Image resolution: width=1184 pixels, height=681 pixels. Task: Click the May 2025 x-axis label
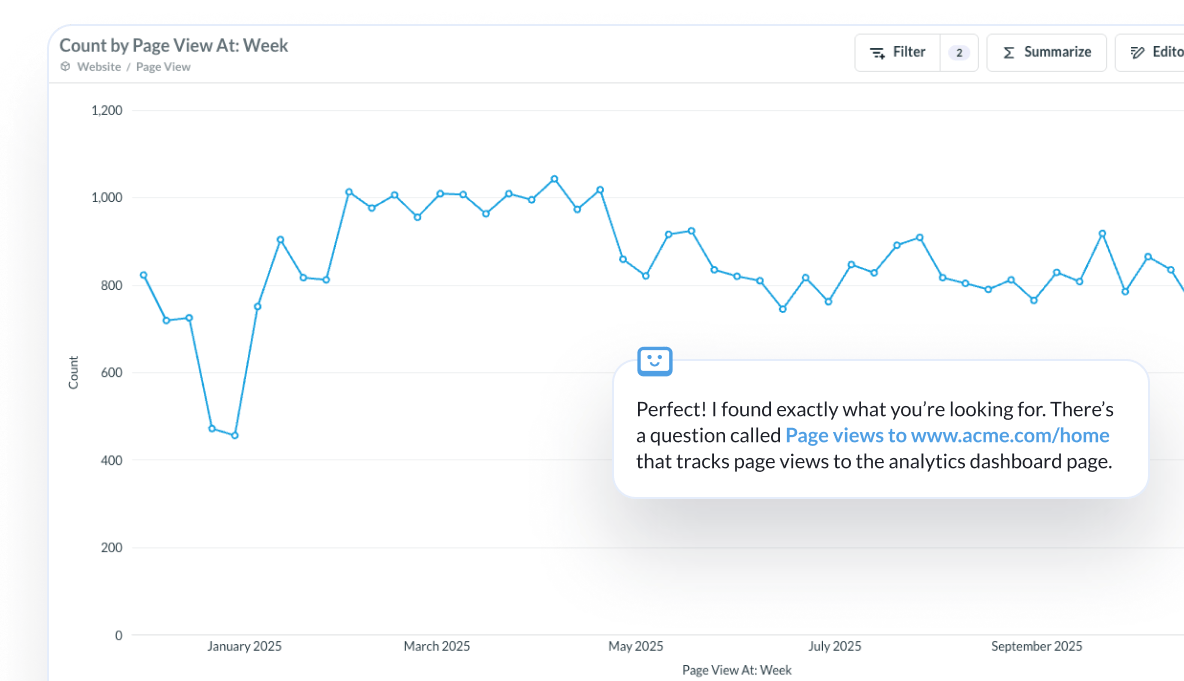pos(636,647)
